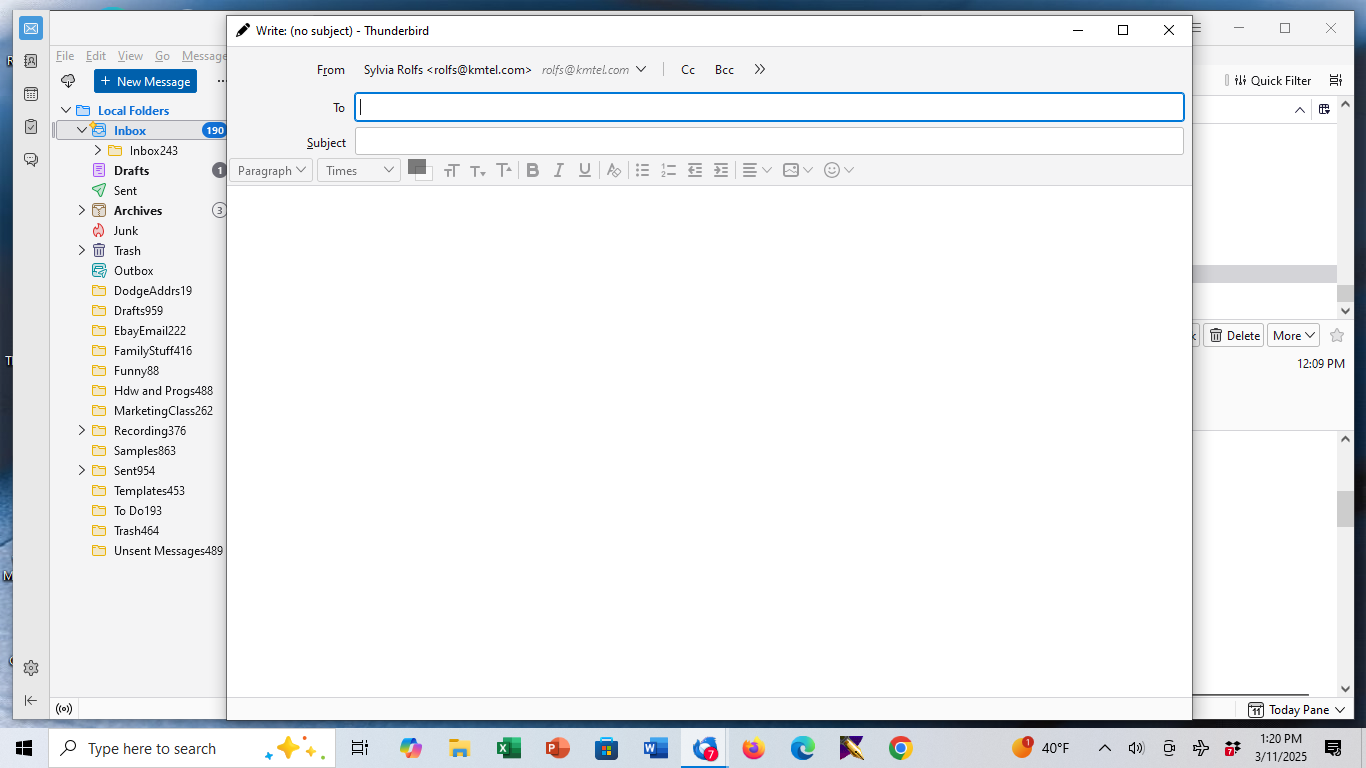The width and height of the screenshot is (1366, 768).
Task: Open the File menu
Action: [65, 56]
